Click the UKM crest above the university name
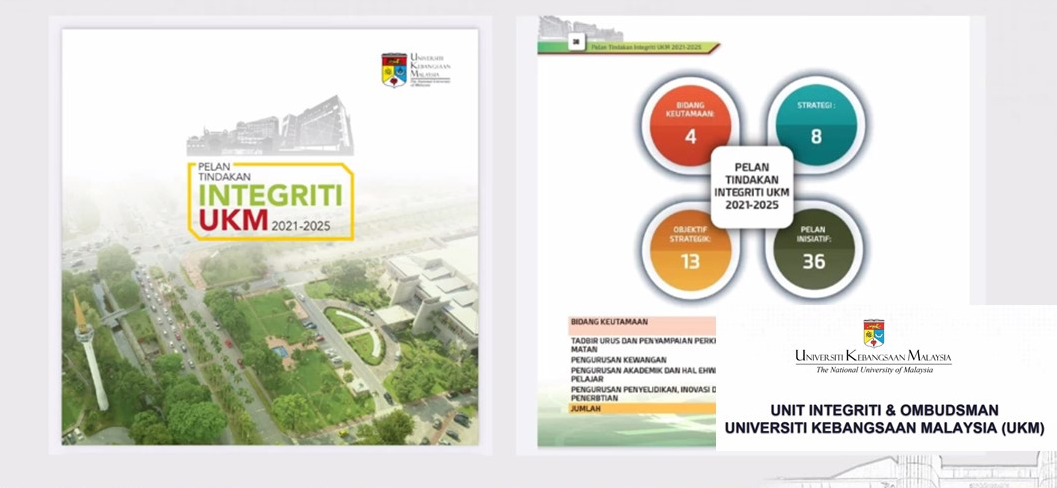 coord(873,333)
